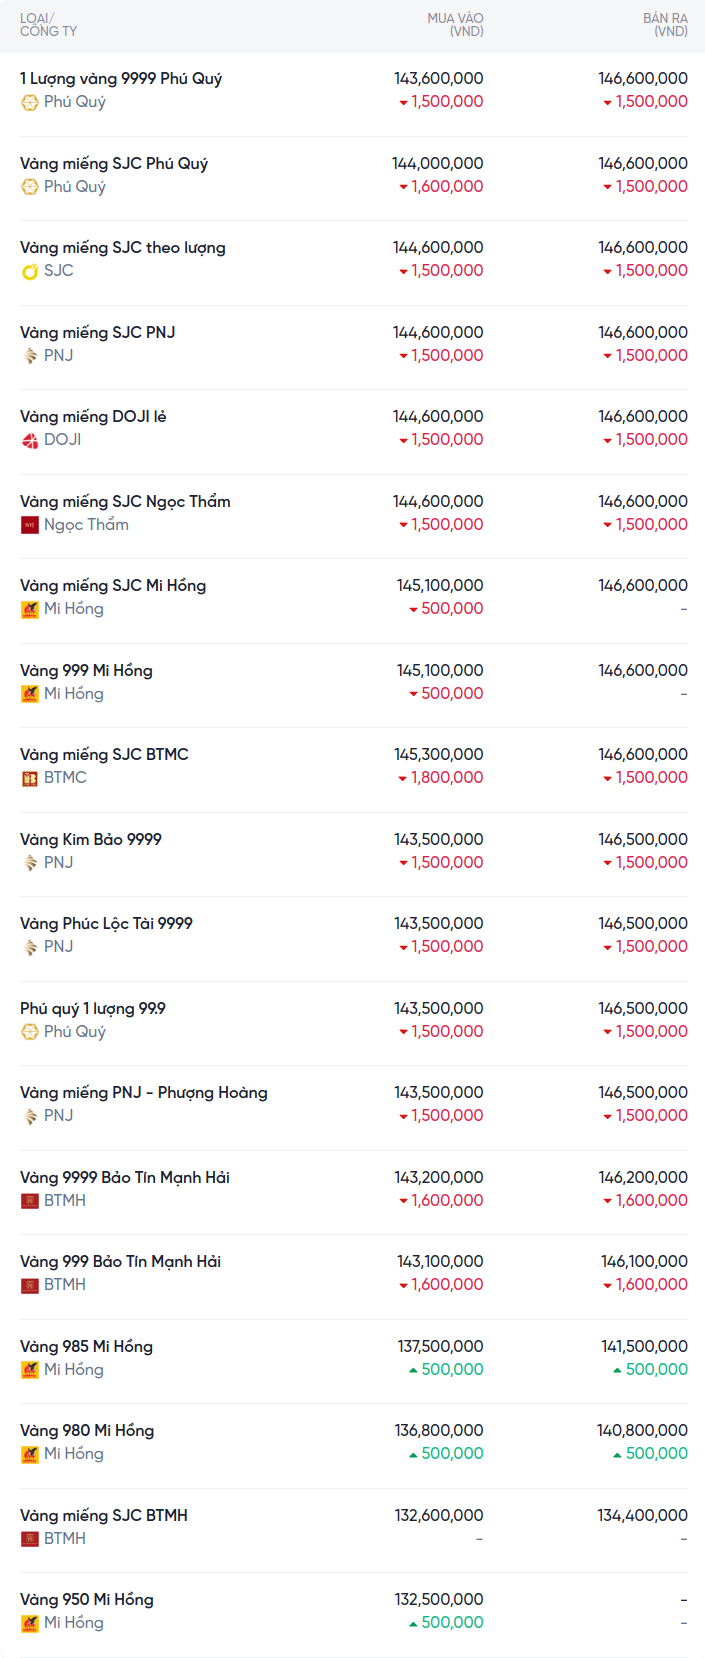Click the DOJI red logo icon
This screenshot has width=705, height=1658.
point(30,440)
